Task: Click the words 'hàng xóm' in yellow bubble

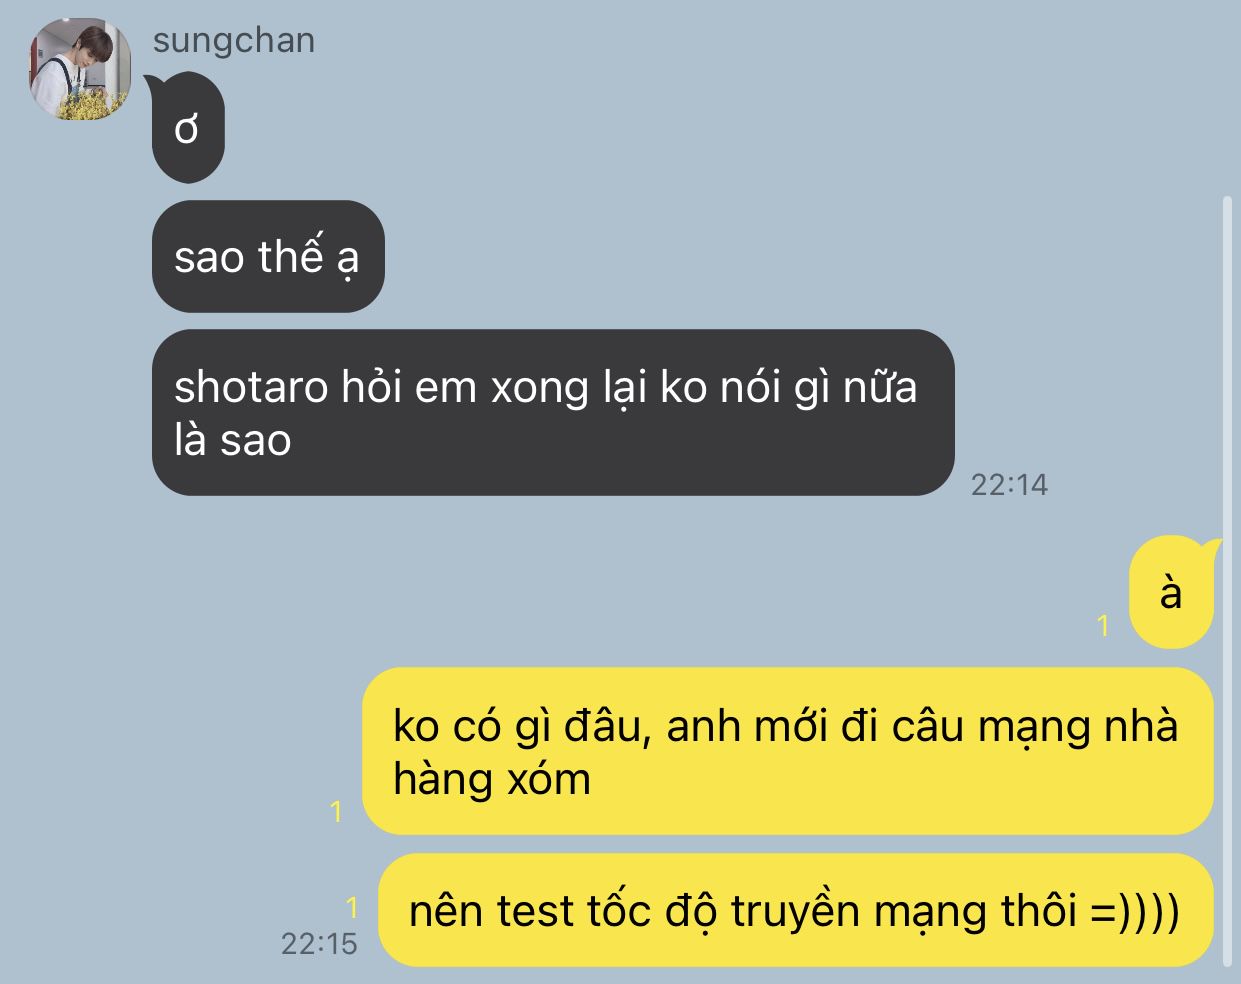Action: point(492,779)
